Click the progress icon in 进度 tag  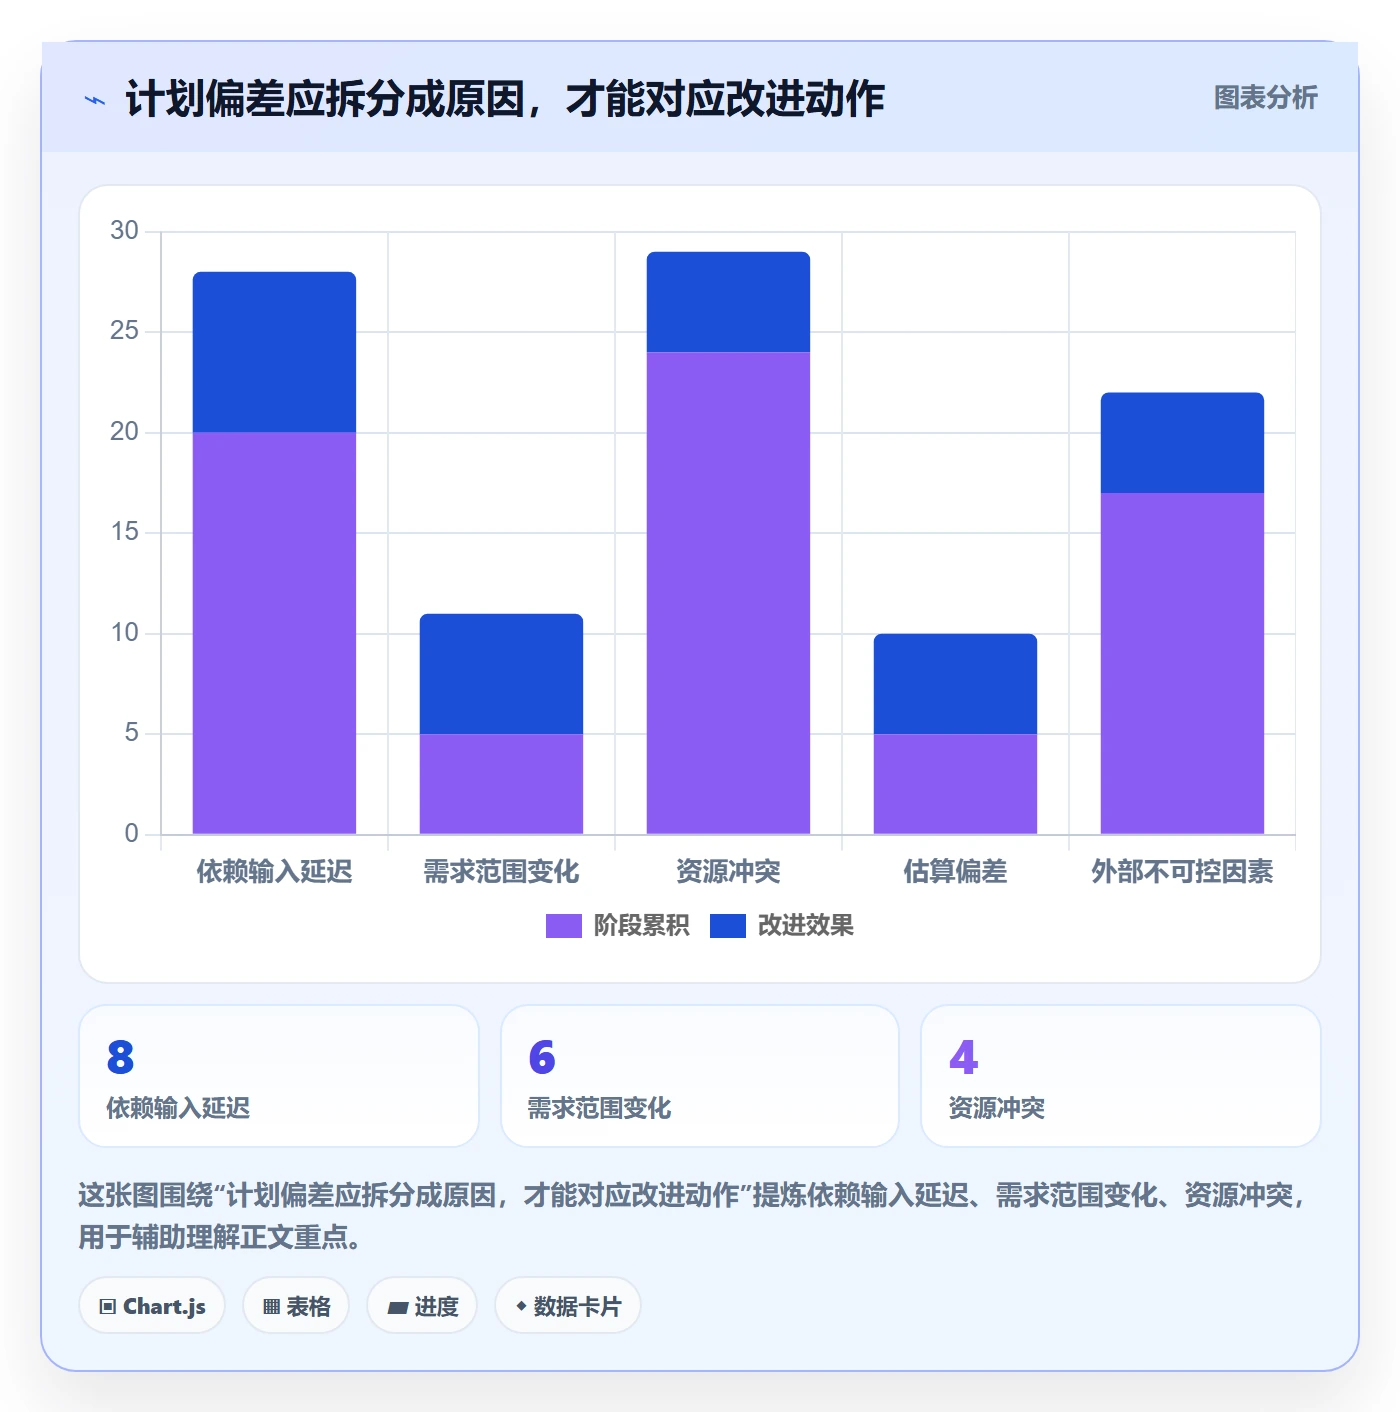coord(397,1307)
